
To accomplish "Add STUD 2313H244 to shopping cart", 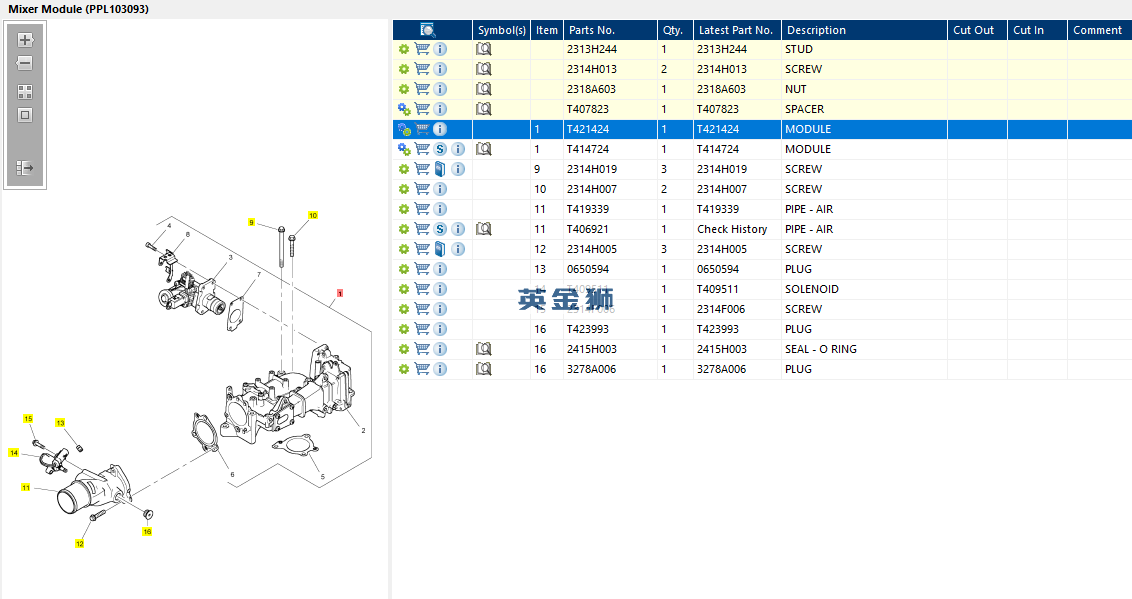I will tap(422, 49).
